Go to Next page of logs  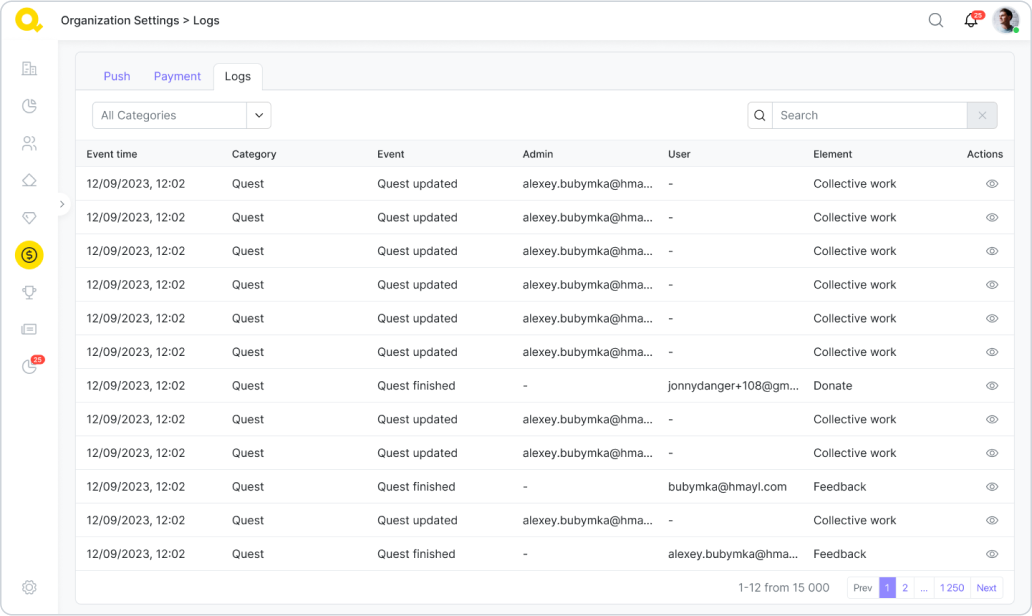tap(986, 588)
